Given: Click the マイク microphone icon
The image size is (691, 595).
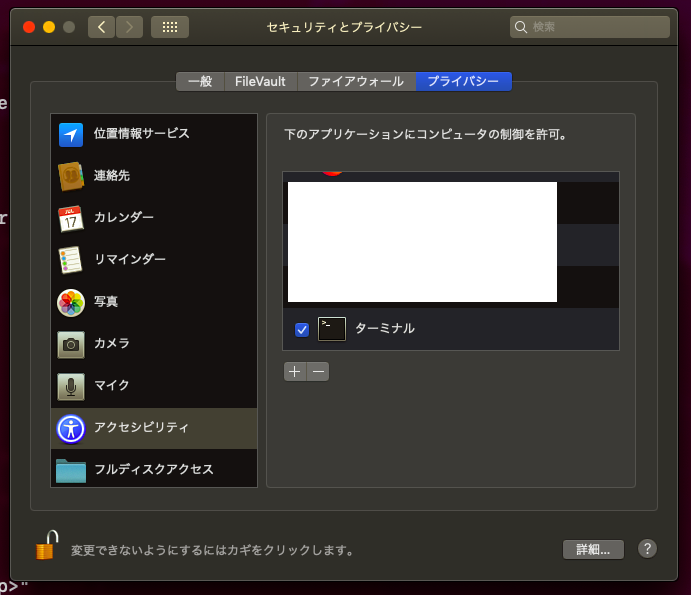Looking at the screenshot, I should pyautogui.click(x=71, y=387).
